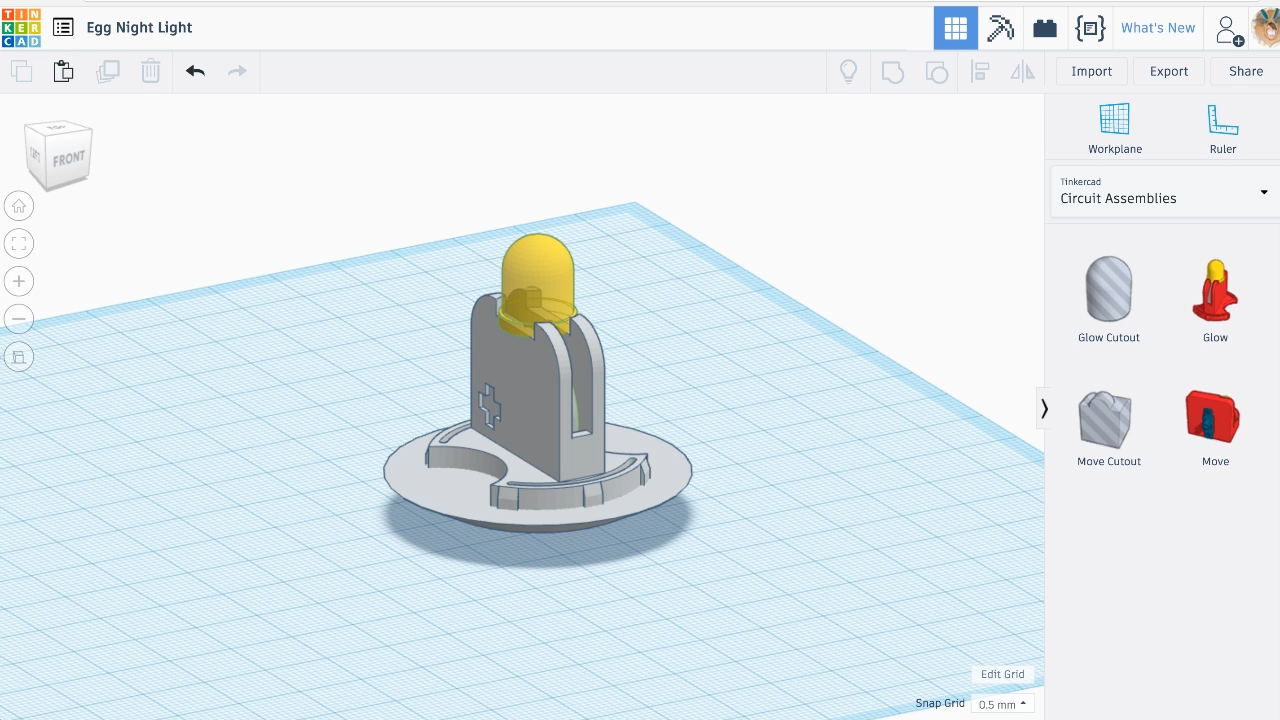Select the Workplane tool
The height and width of the screenshot is (720, 1280).
click(1114, 128)
